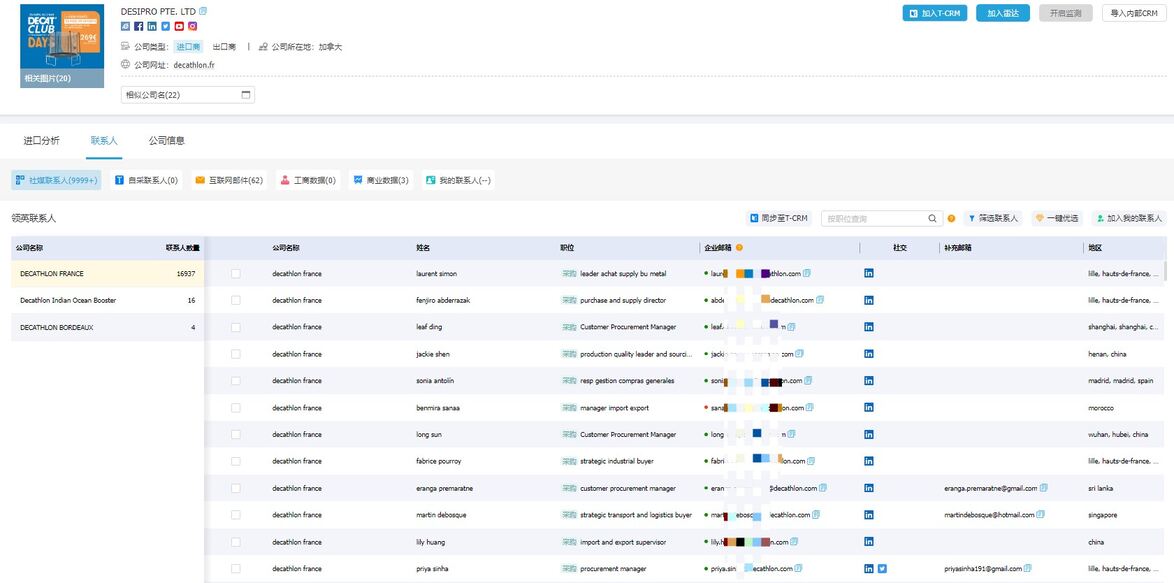This screenshot has height=583, width=1174.
Task: Open Twitter profile of priya sinha
Action: click(882, 569)
